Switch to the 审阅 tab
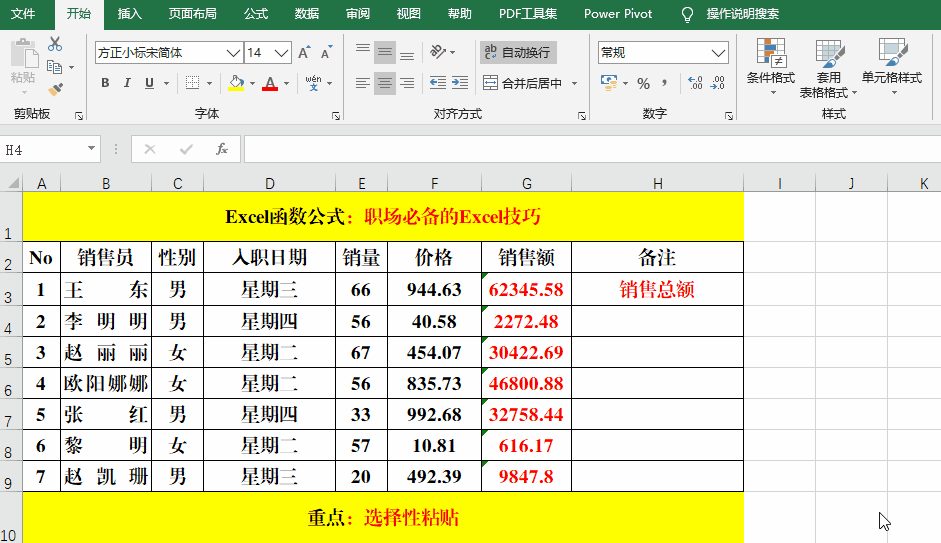This screenshot has height=543, width=941. [x=358, y=14]
